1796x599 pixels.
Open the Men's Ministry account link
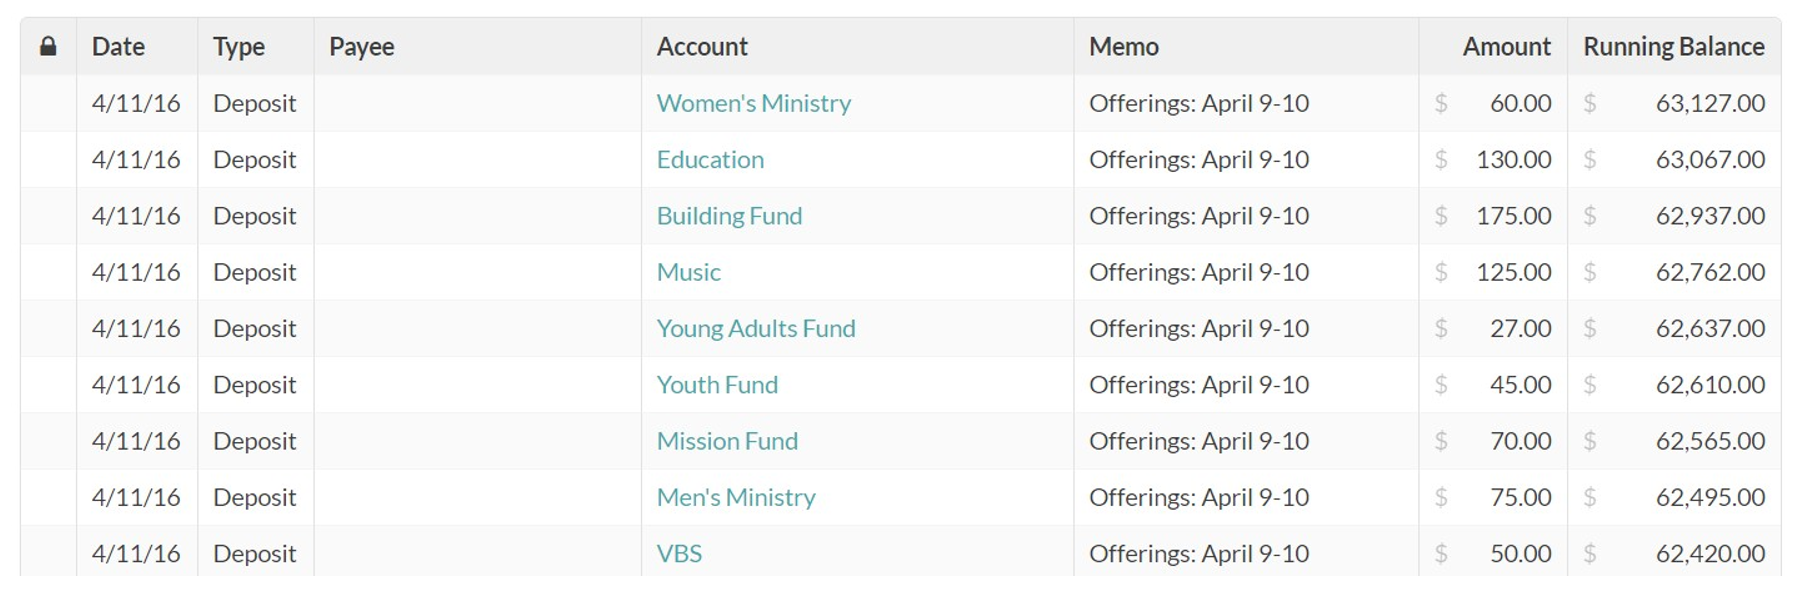736,497
